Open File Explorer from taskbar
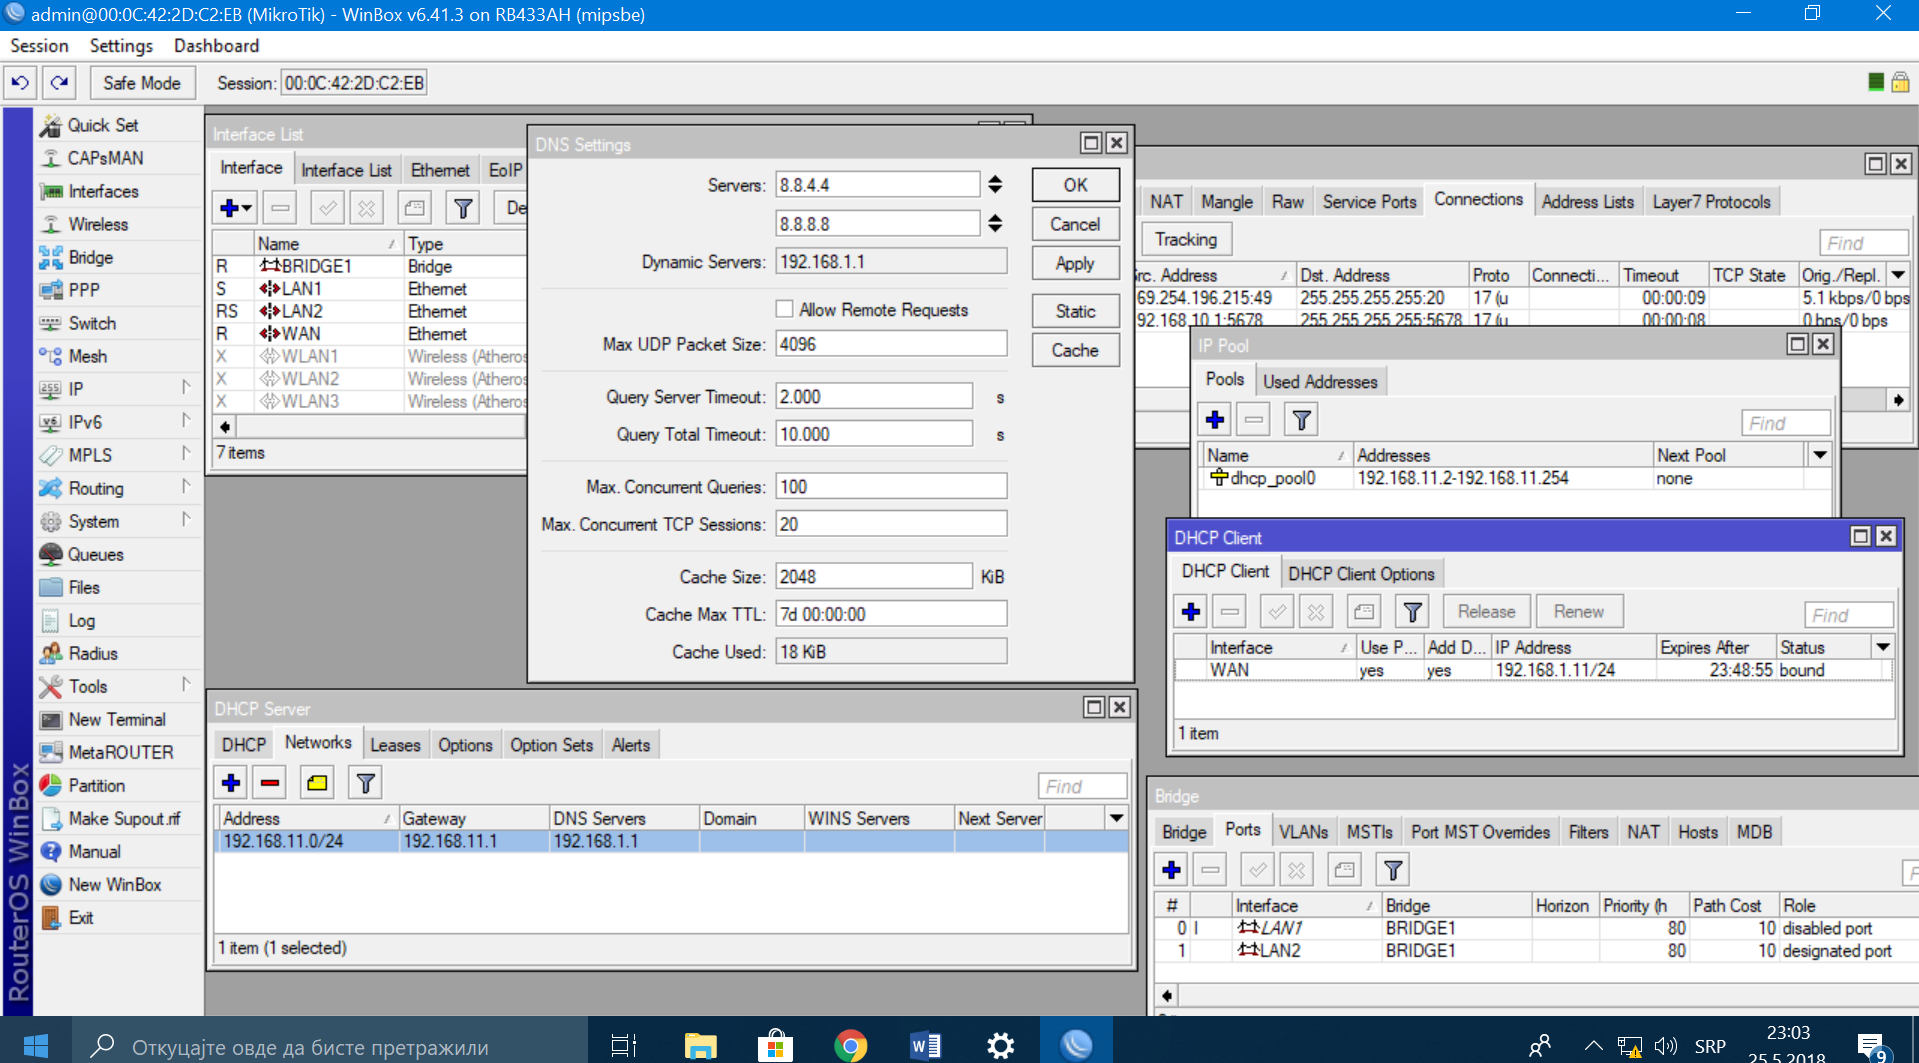Image resolution: width=1919 pixels, height=1063 pixels. coord(700,1045)
